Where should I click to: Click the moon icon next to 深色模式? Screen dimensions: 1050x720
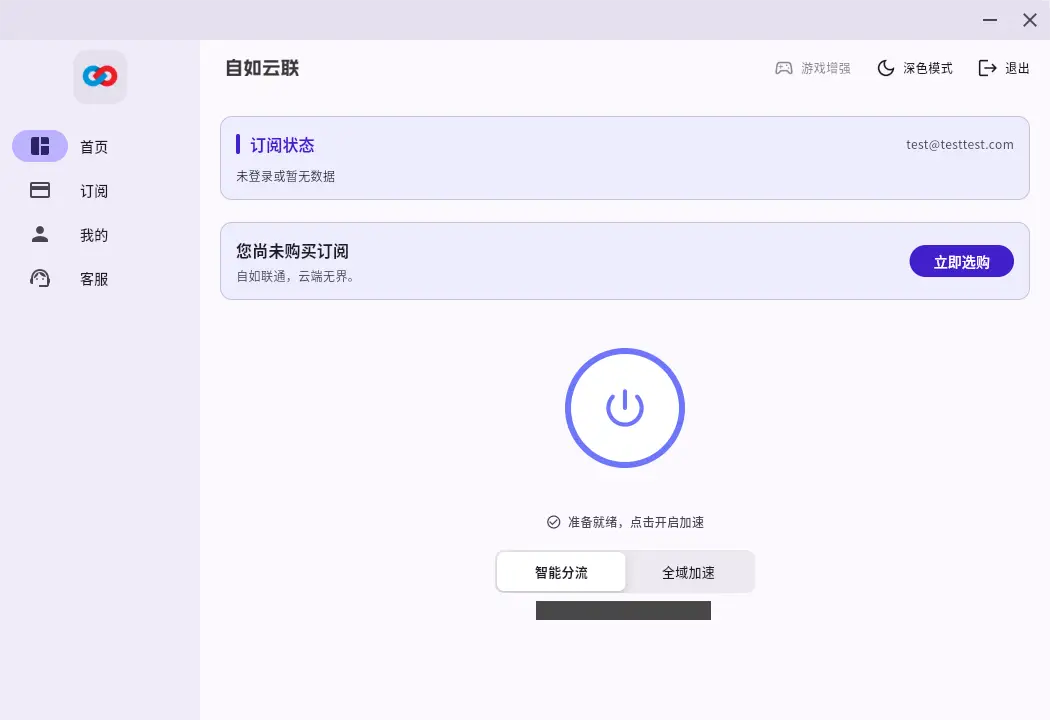(x=886, y=68)
